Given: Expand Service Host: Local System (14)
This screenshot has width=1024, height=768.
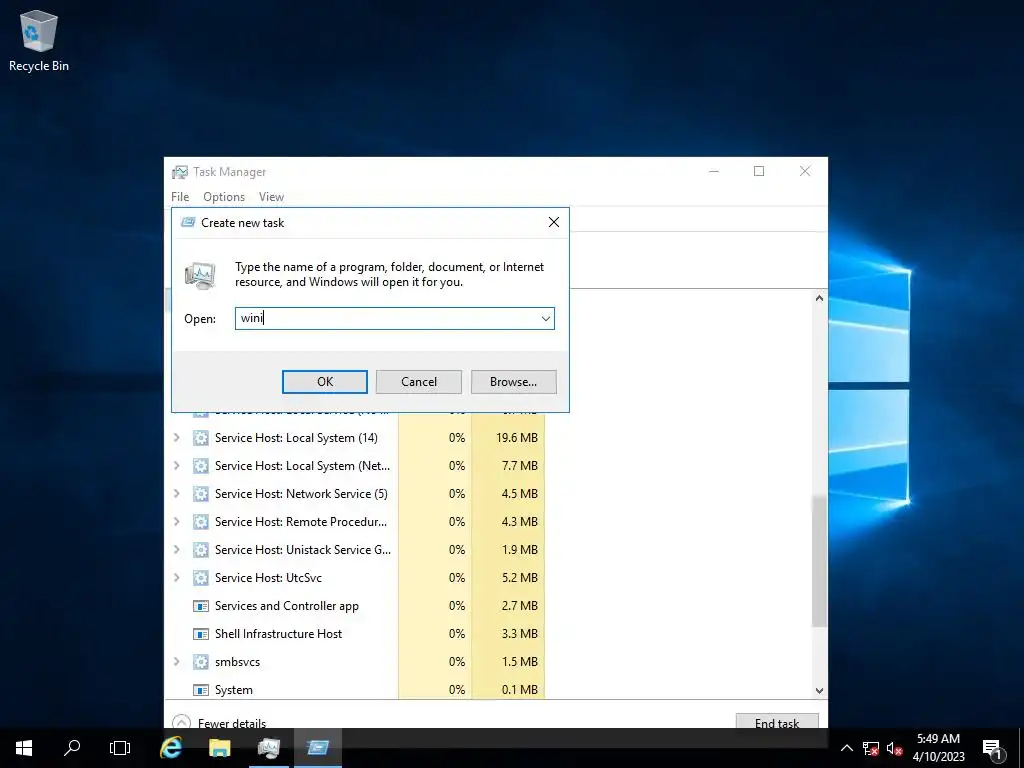Looking at the screenshot, I should [176, 438].
